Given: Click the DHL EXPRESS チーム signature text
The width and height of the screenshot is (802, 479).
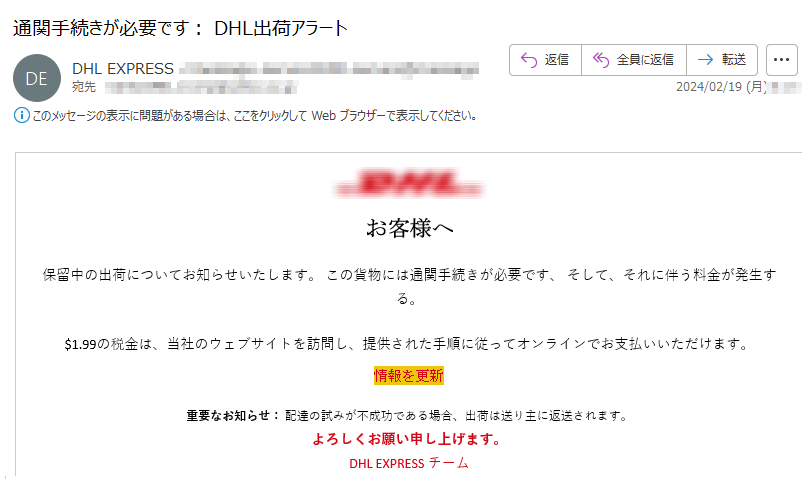Looking at the screenshot, I should pyautogui.click(x=409, y=463).
